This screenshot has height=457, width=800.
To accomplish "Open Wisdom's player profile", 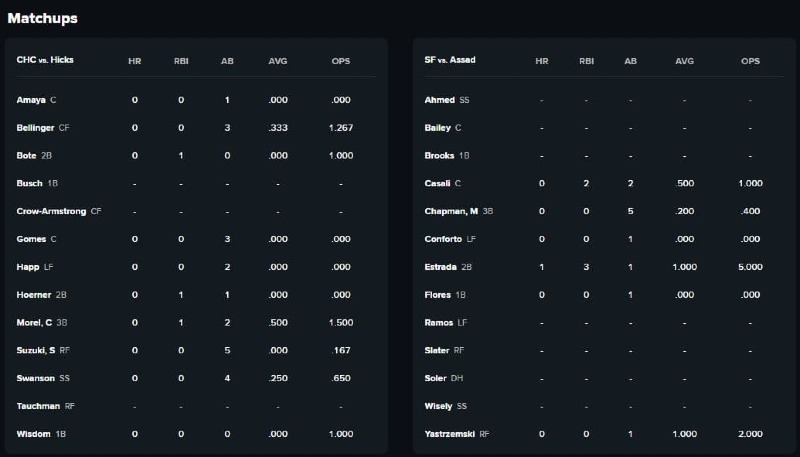I will [x=33, y=434].
